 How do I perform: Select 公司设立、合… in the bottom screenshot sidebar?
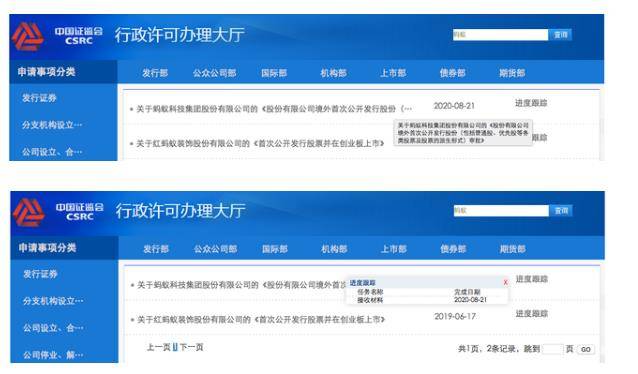click(53, 328)
